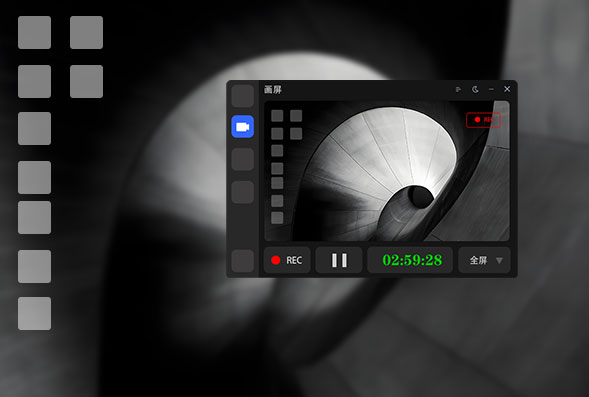
Task: Click the REC record button with red dot
Action: 287,260
